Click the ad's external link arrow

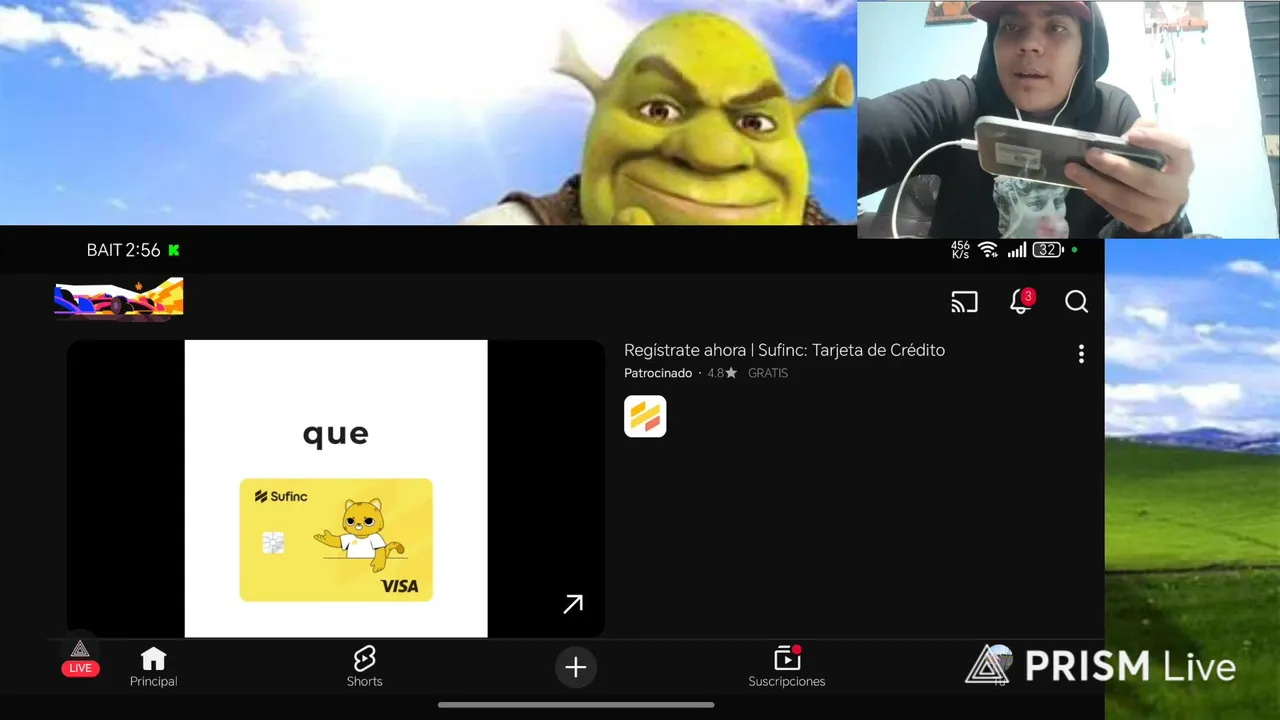573,603
